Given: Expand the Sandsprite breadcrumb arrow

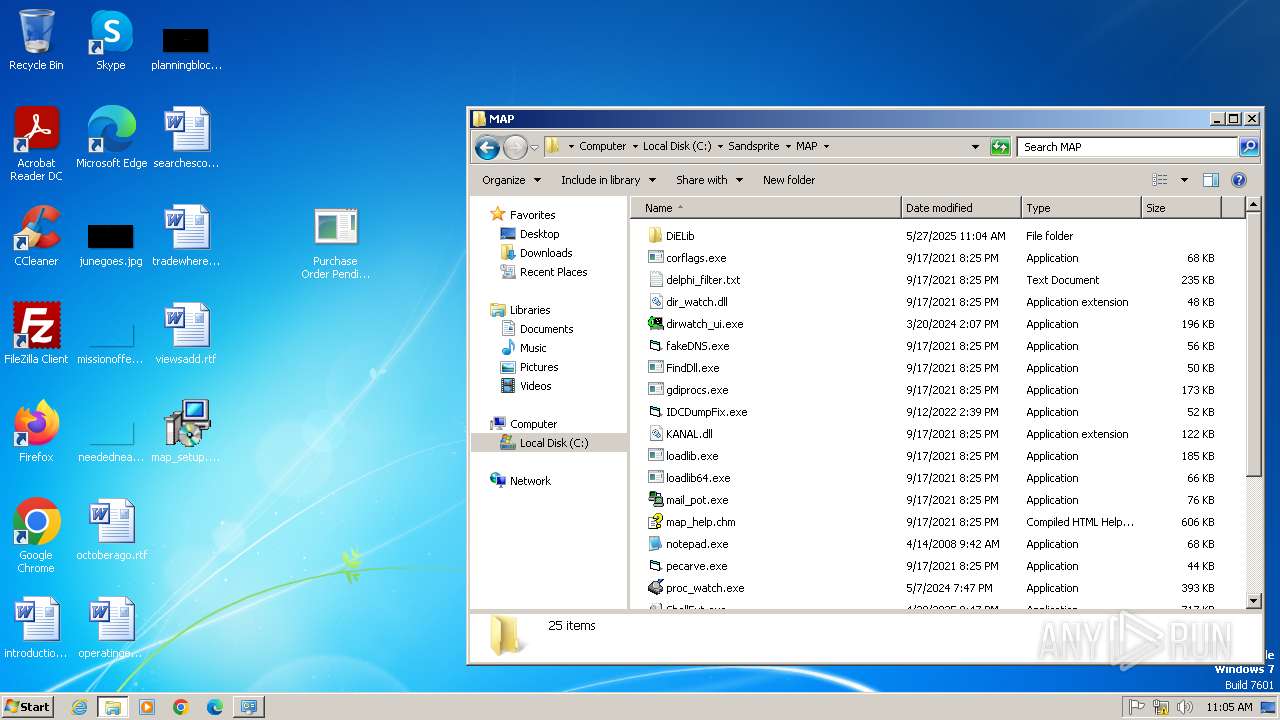Looking at the screenshot, I should (x=788, y=146).
